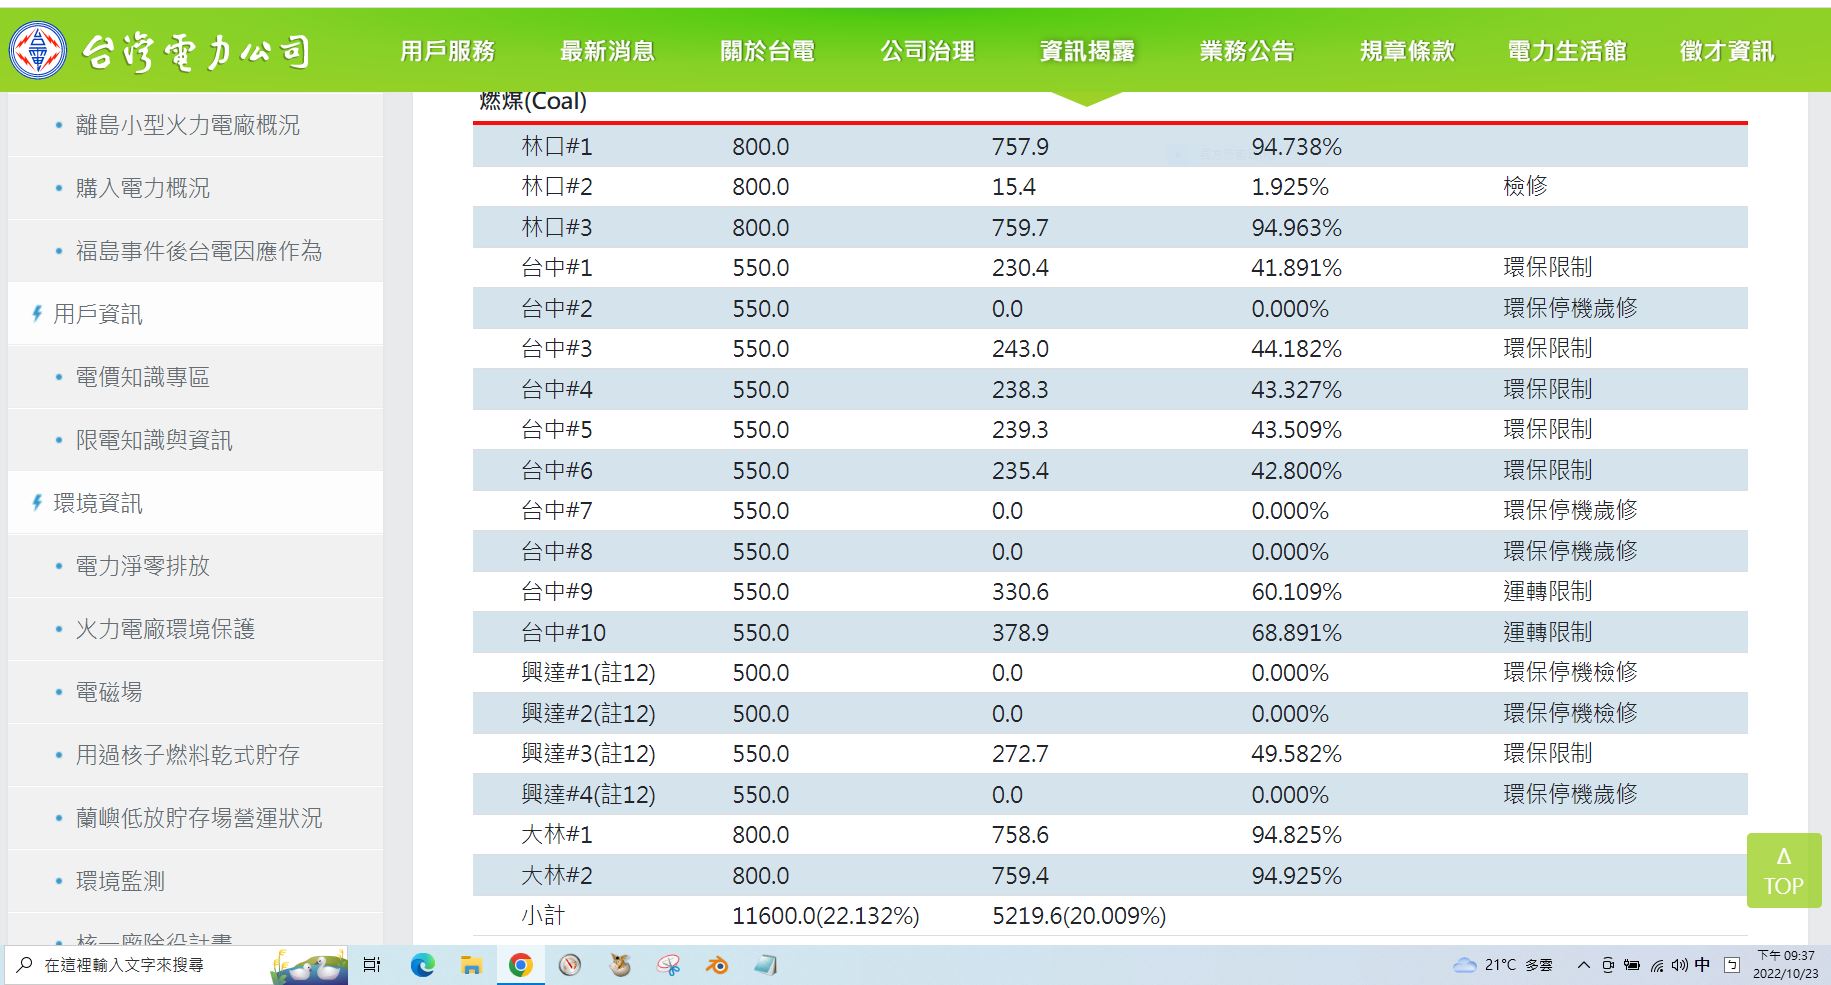The height and width of the screenshot is (985, 1831).
Task: Open the 最新消息 menu
Action: tap(608, 51)
